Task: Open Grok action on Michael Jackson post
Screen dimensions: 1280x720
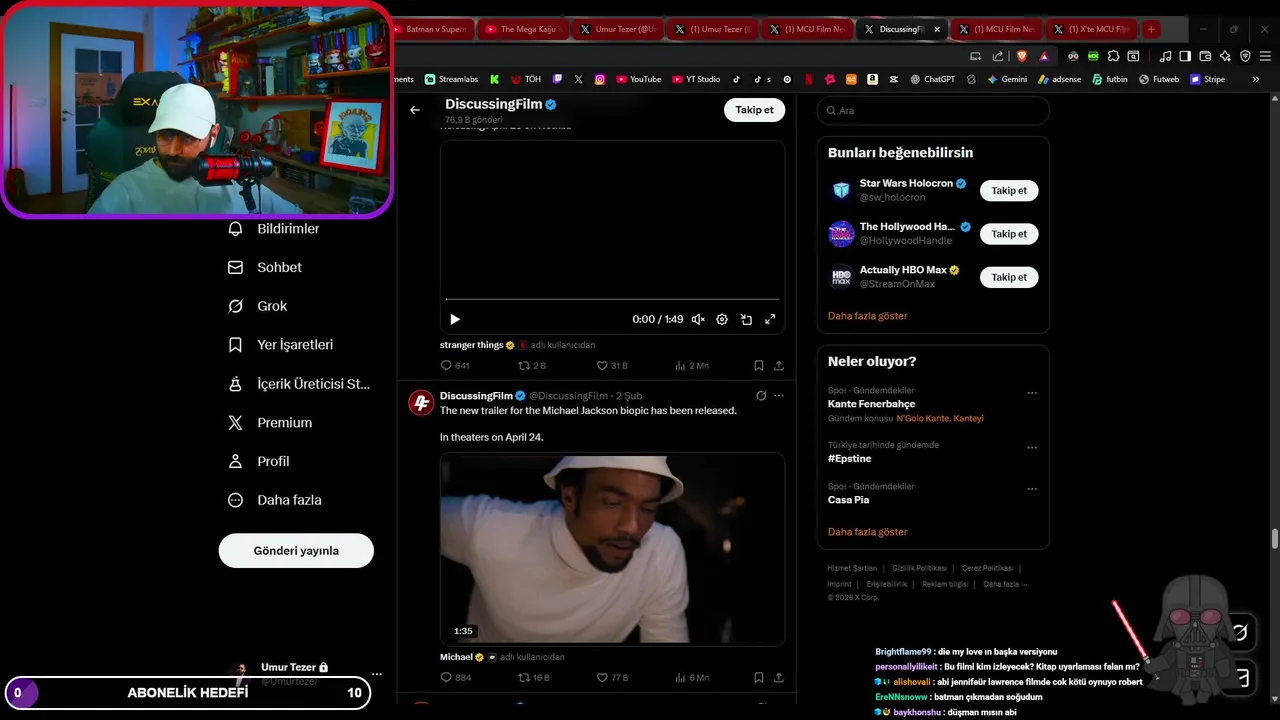Action: (x=761, y=396)
